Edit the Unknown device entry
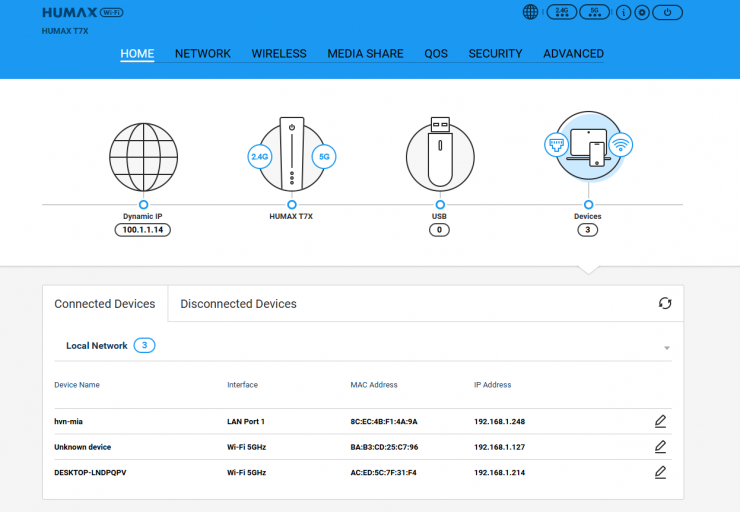 [660, 447]
